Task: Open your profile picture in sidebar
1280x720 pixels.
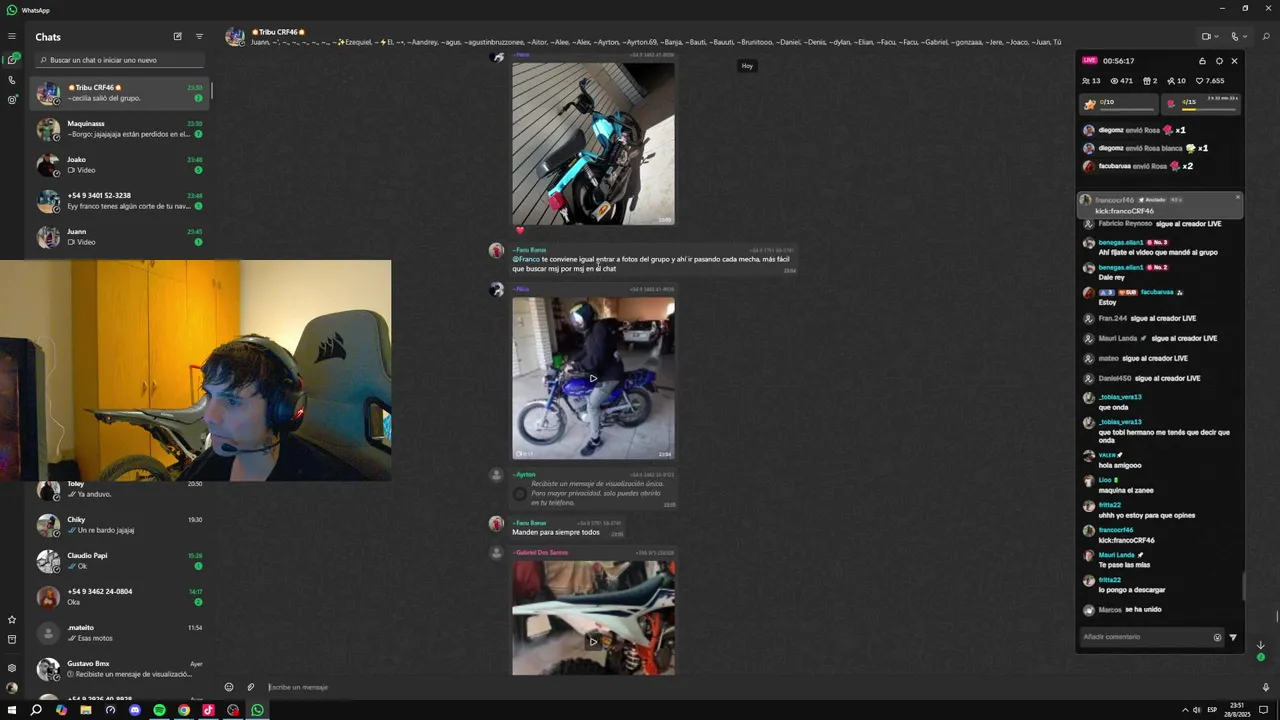Action: (12, 688)
